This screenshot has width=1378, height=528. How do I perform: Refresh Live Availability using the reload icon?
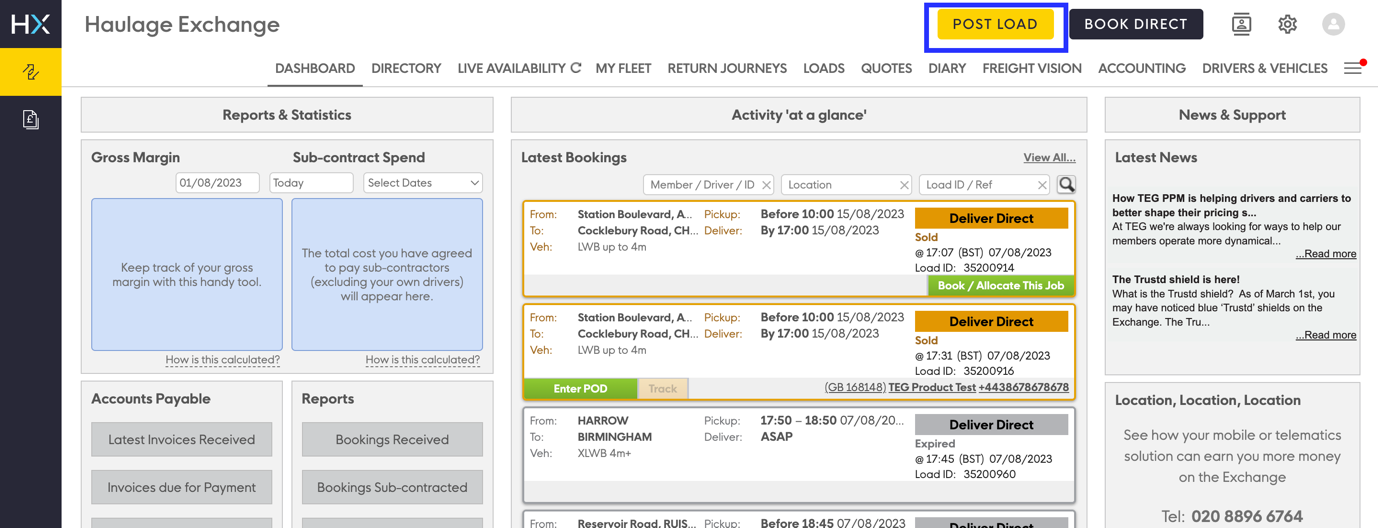tap(575, 68)
